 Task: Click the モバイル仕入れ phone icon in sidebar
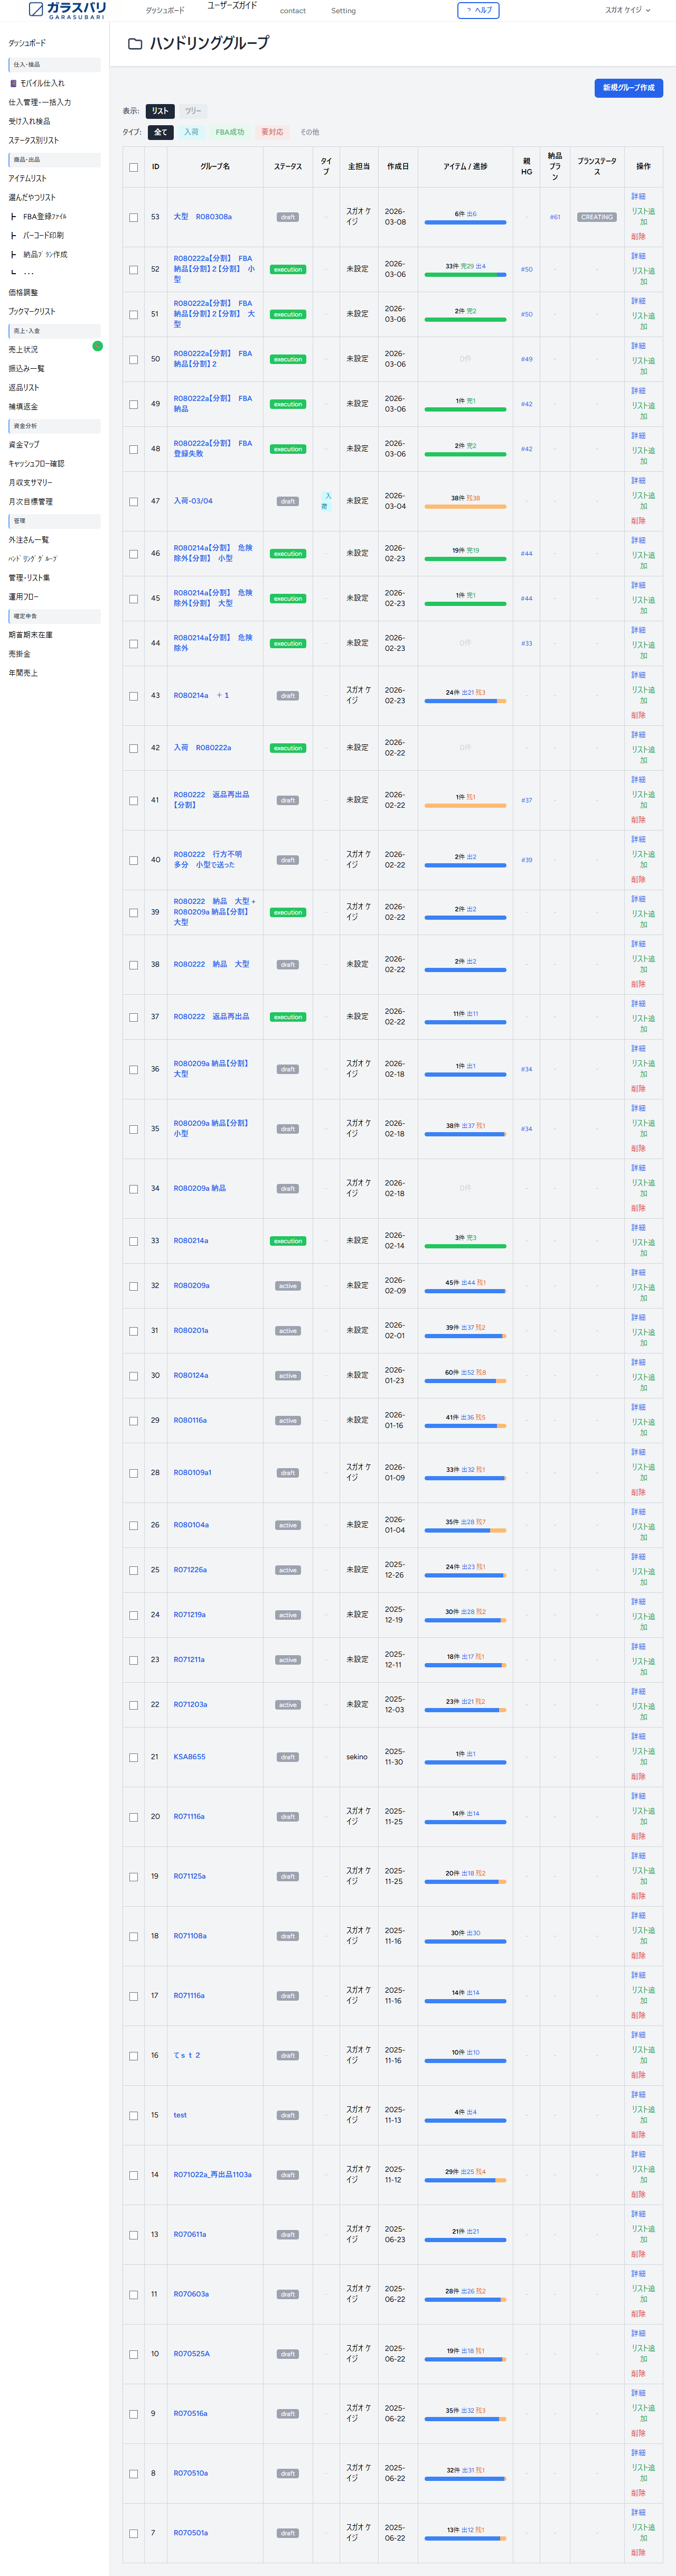(13, 84)
